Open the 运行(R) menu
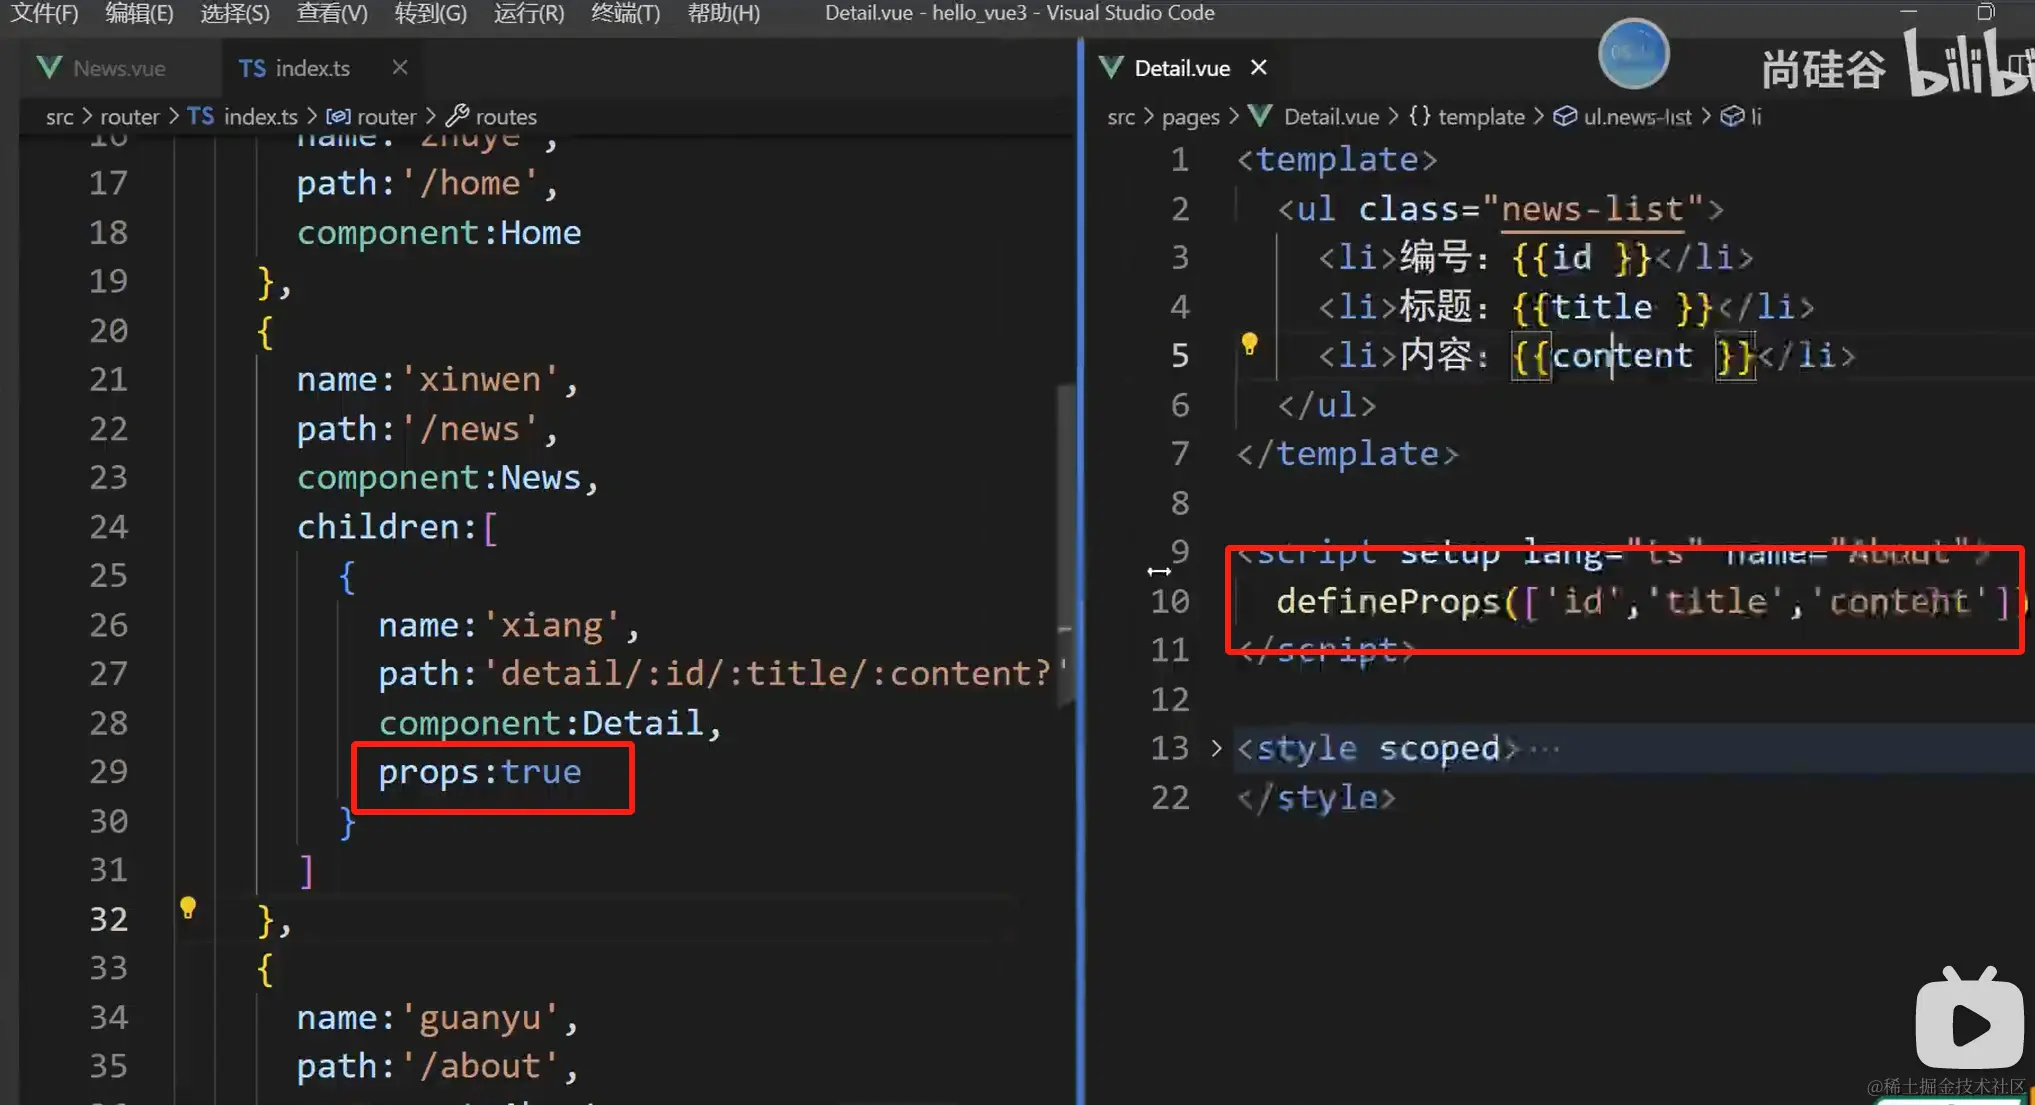This screenshot has width=2035, height=1105. (x=528, y=13)
